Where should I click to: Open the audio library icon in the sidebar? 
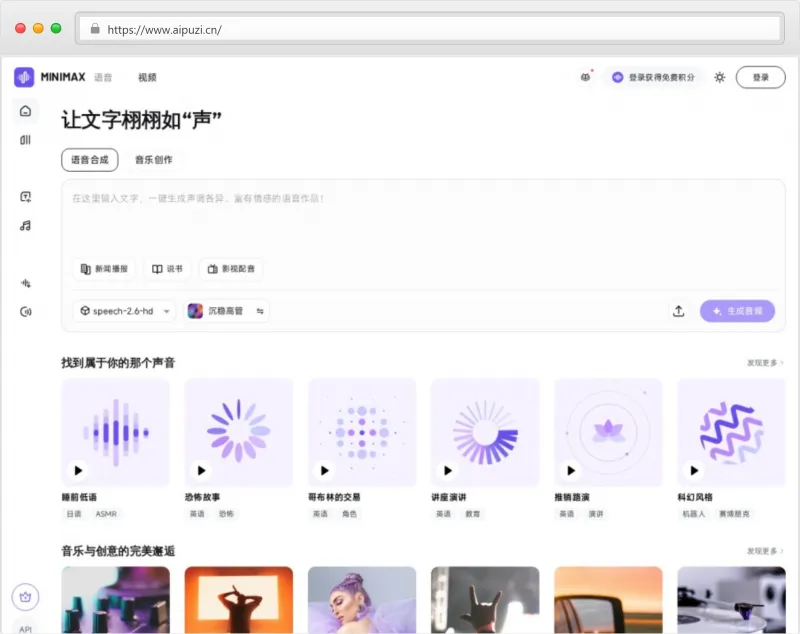(x=27, y=141)
